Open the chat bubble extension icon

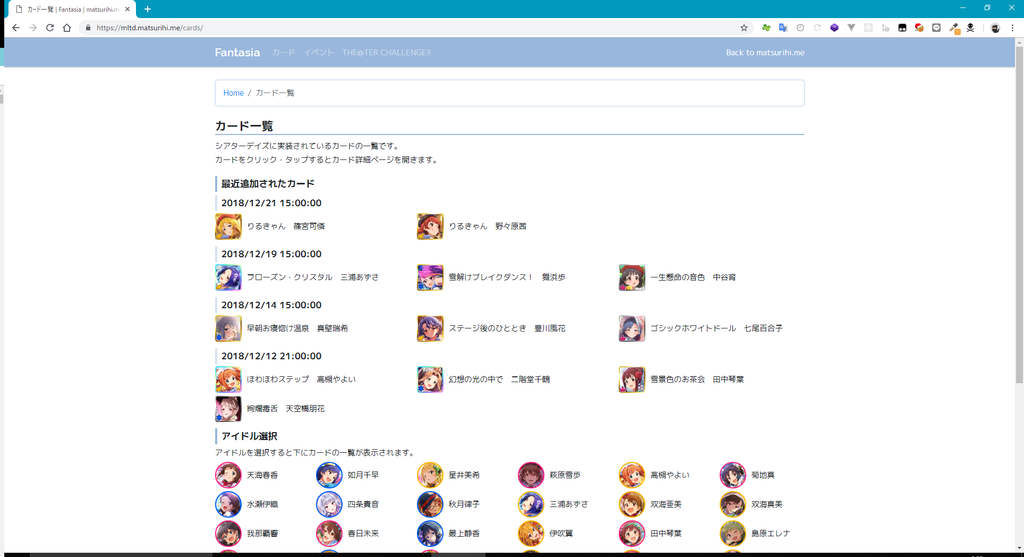pos(936,28)
